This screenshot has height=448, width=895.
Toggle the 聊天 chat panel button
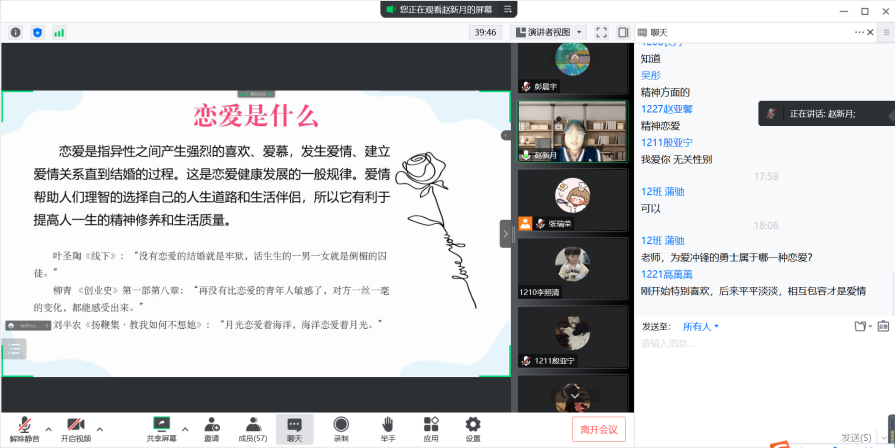click(295, 430)
